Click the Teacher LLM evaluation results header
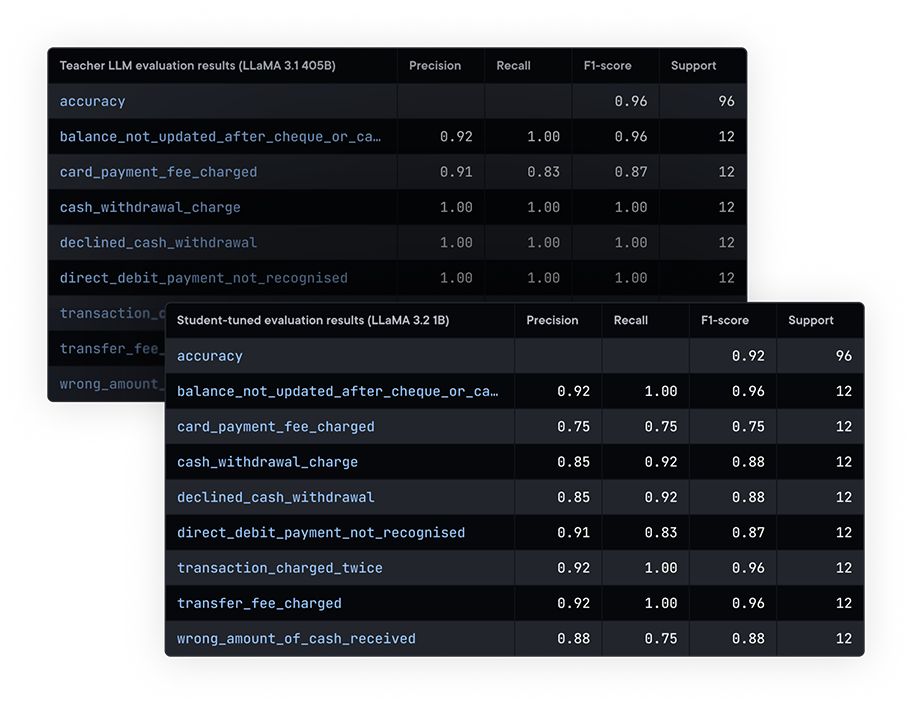This screenshot has height=704, width=912. tap(197, 66)
